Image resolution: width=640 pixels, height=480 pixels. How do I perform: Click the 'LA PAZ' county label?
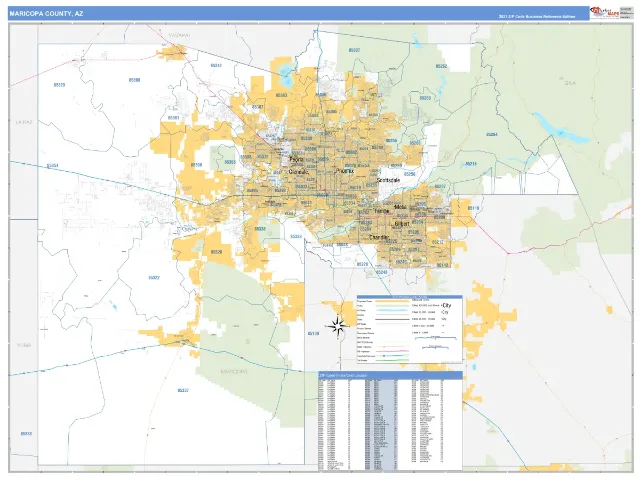[x=24, y=122]
